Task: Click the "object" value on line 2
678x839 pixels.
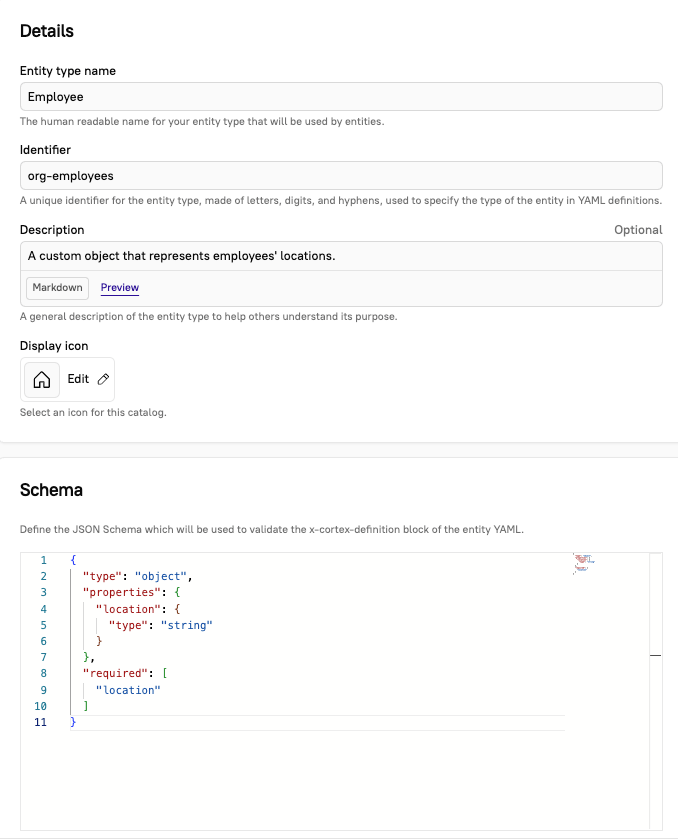Action: point(161,576)
